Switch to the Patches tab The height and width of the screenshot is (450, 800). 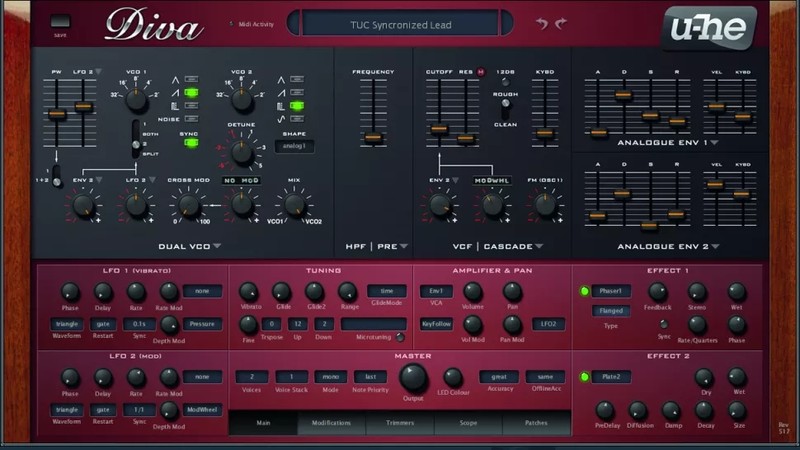click(x=536, y=423)
